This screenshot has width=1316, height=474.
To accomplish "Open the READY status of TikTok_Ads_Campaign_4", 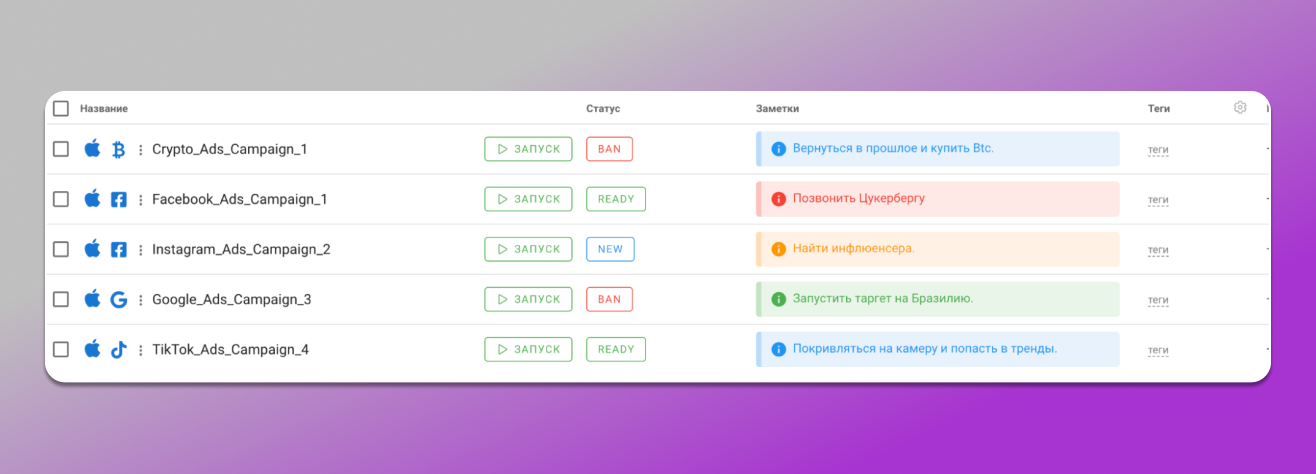I will pos(615,349).
